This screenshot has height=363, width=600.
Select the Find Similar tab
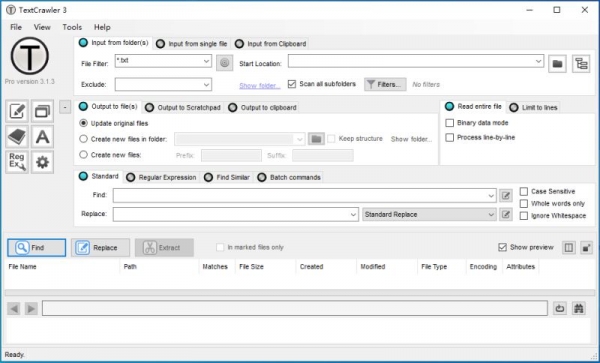point(227,177)
